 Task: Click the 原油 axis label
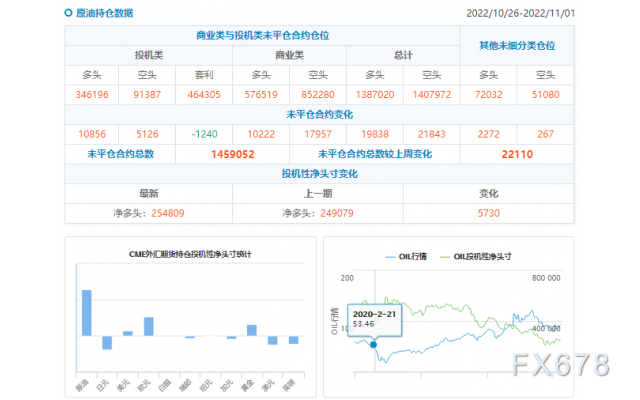pyautogui.click(x=82, y=385)
